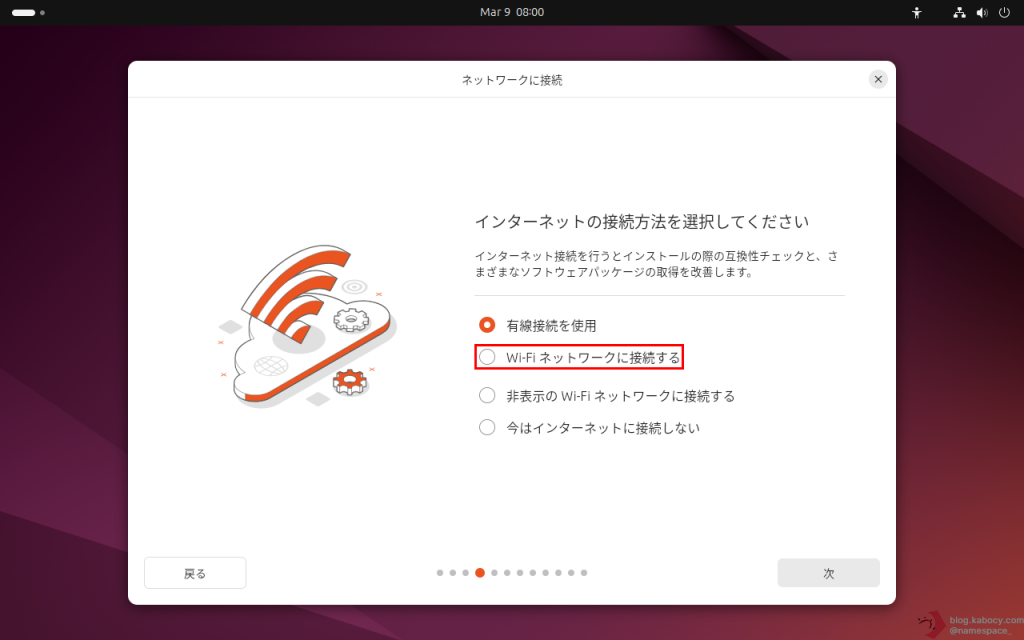Open the power menu icon
The width and height of the screenshot is (1024, 640).
point(1004,13)
